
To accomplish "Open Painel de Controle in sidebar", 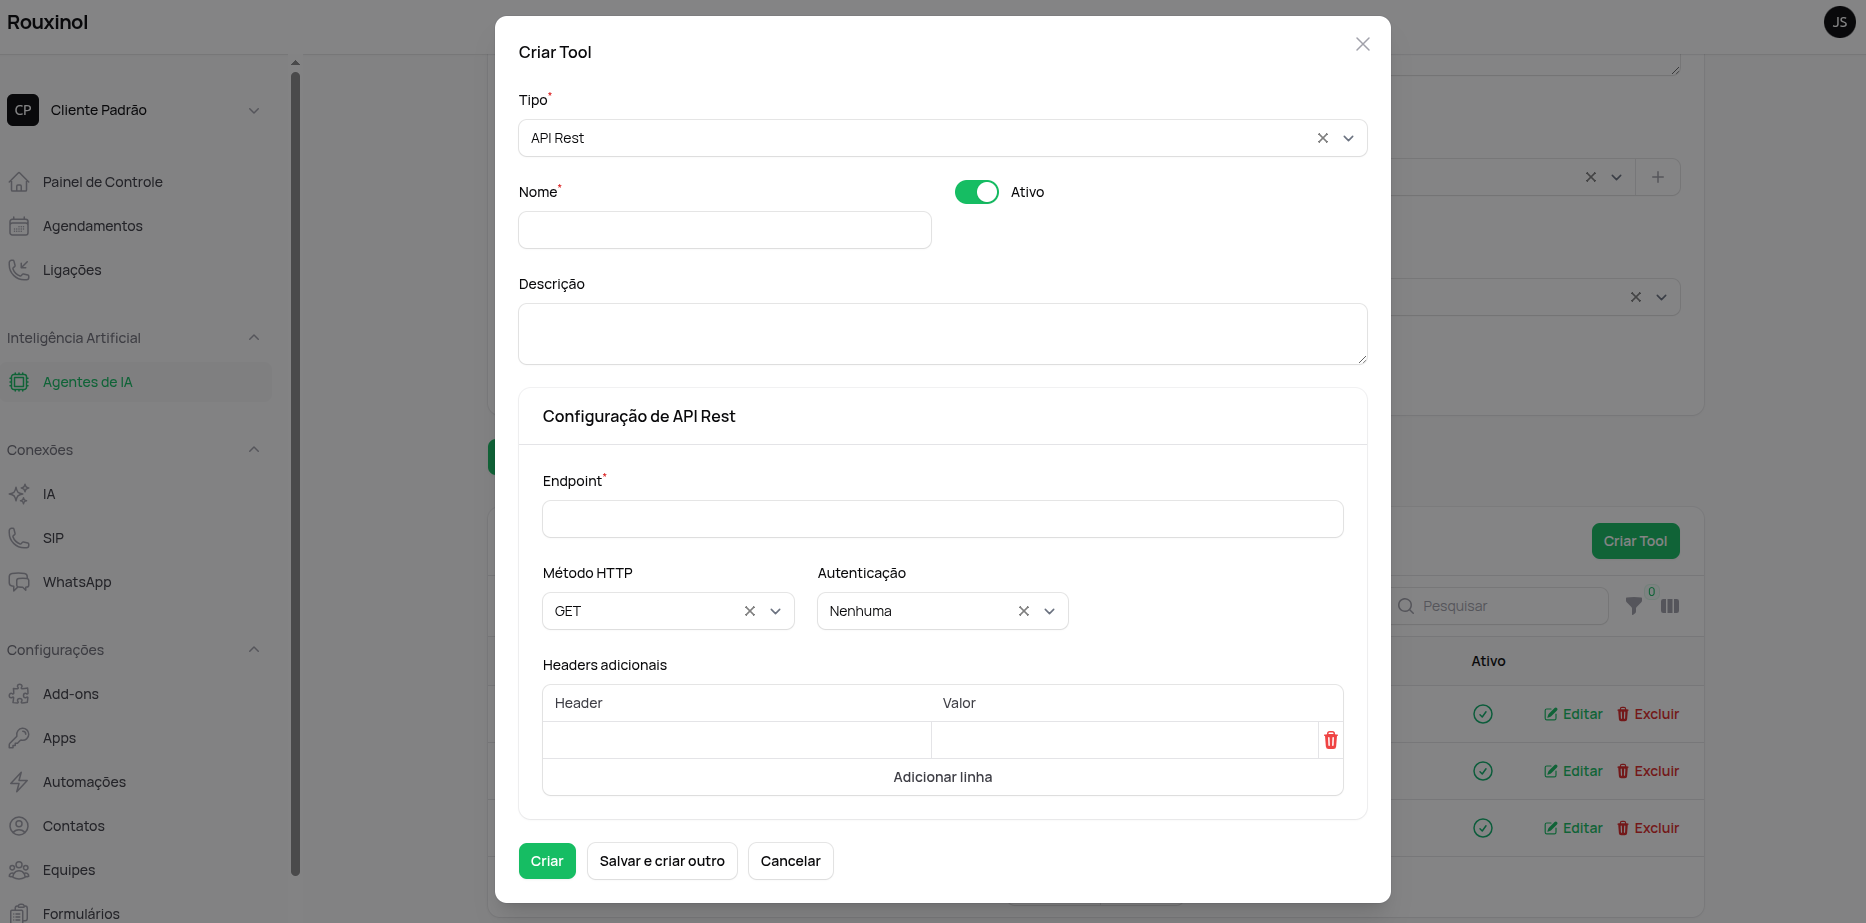I will pyautogui.click(x=137, y=182).
